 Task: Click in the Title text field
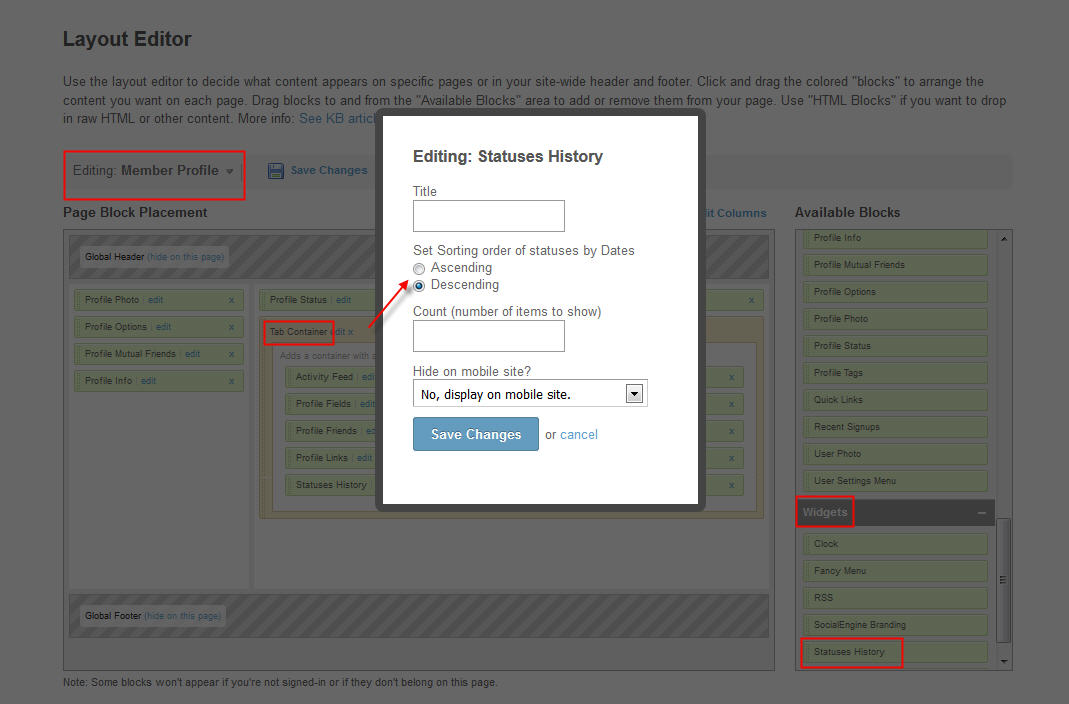[x=488, y=216]
